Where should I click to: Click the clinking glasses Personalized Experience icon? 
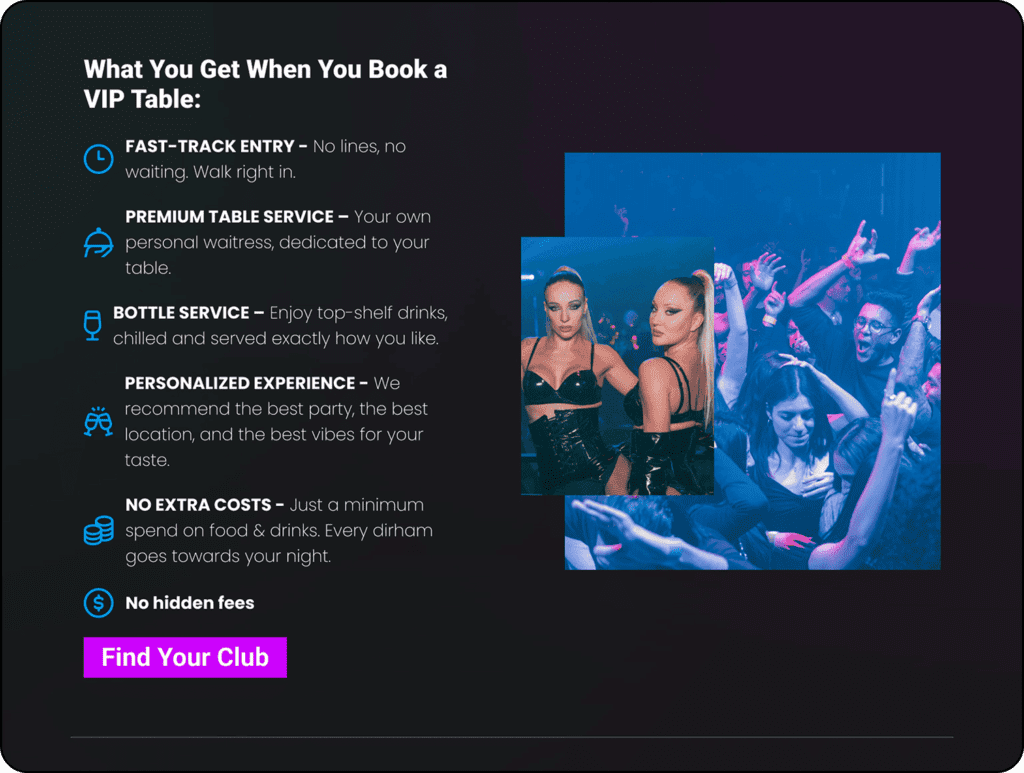98,422
